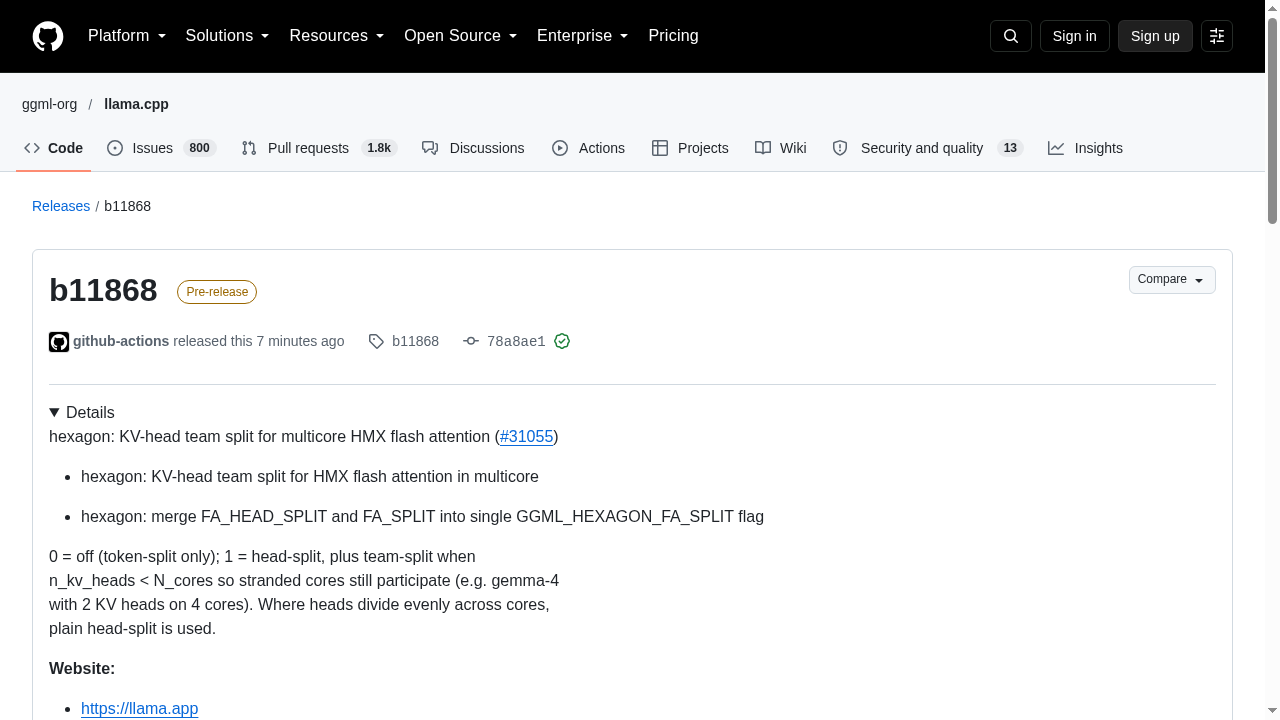Go back to Releases breadcrumb link
This screenshot has height=720, width=1280.
point(61,206)
